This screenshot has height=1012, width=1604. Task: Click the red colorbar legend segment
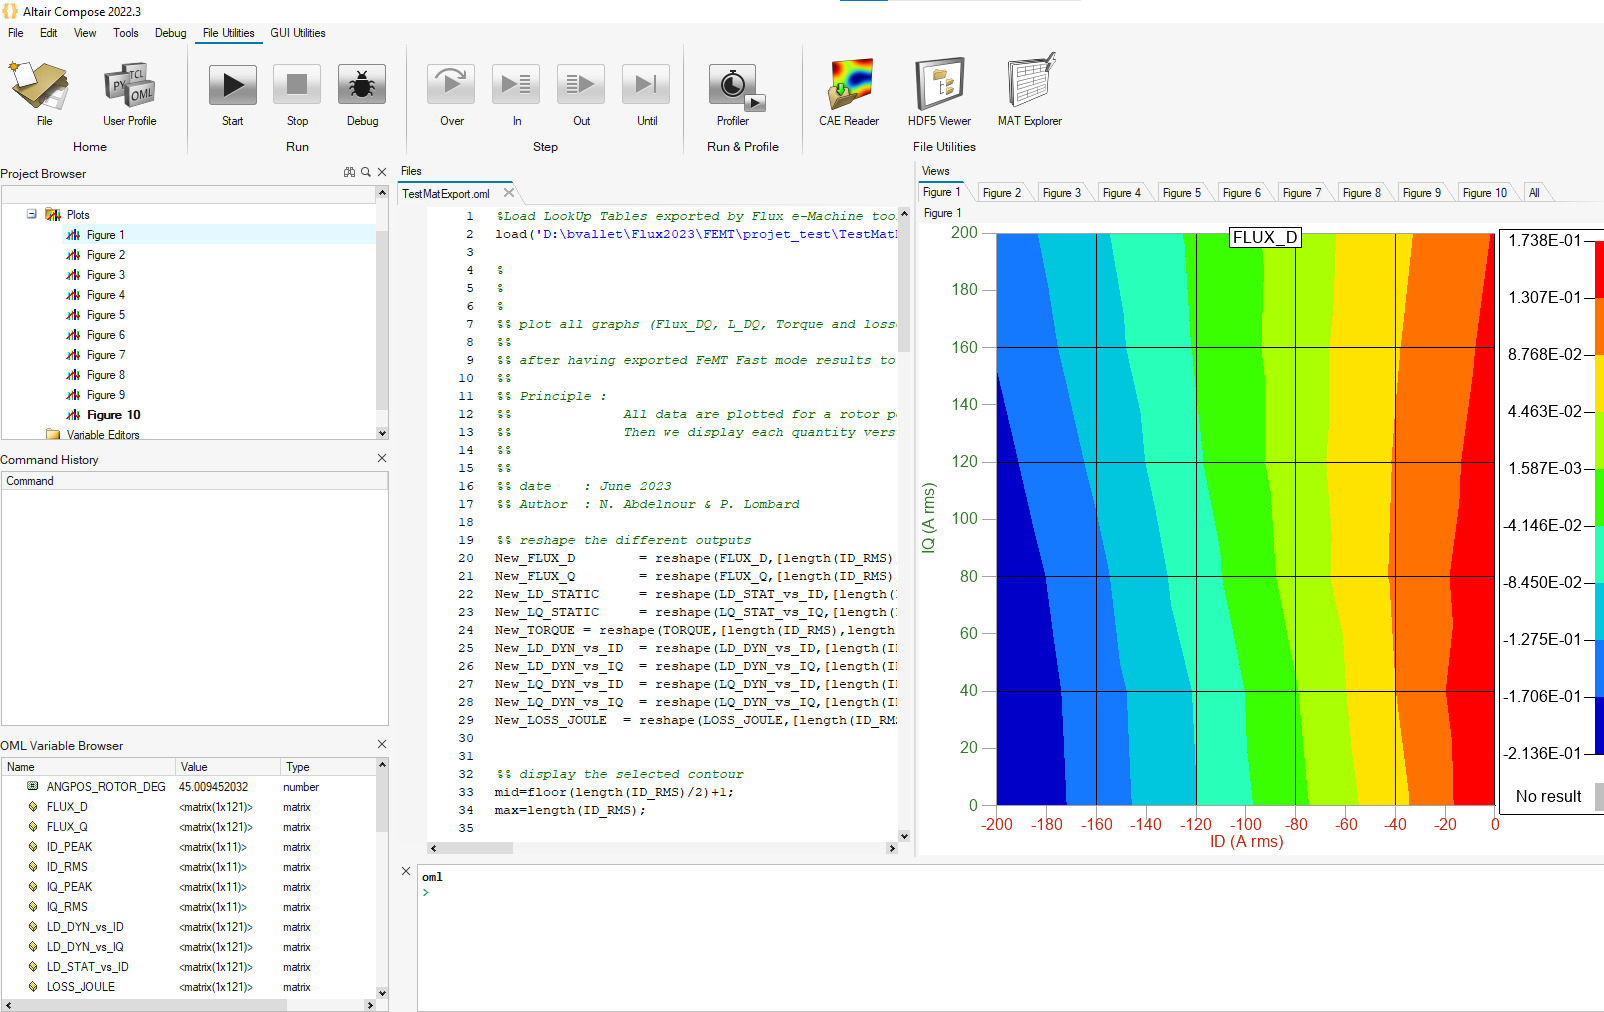tap(1599, 268)
